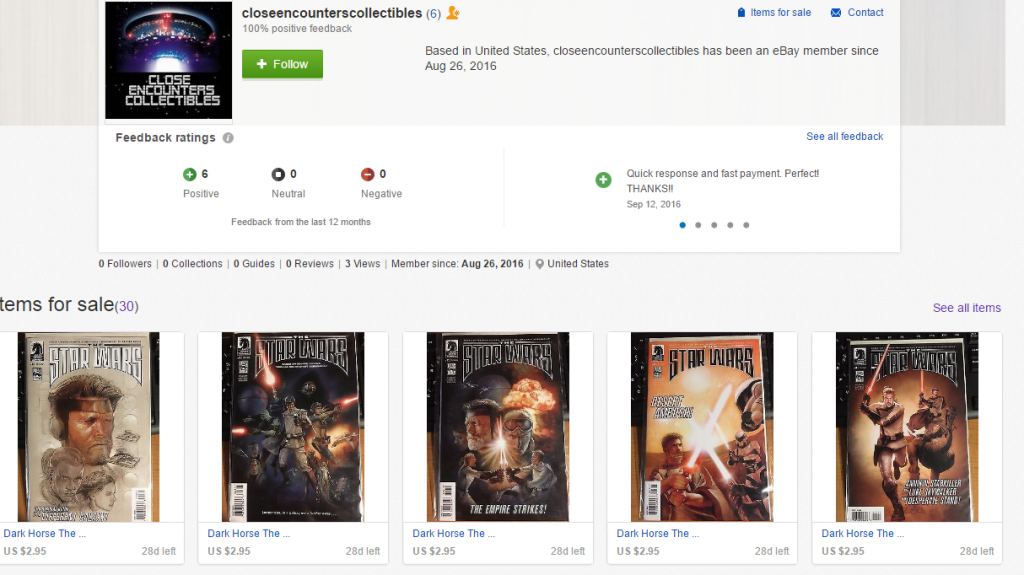Follow this seller with the green button
Viewport: 1024px width, 575px height.
(x=282, y=64)
